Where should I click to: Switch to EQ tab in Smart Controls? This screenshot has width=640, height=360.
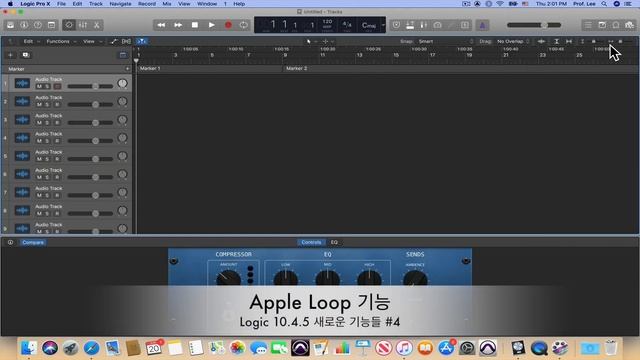334,242
